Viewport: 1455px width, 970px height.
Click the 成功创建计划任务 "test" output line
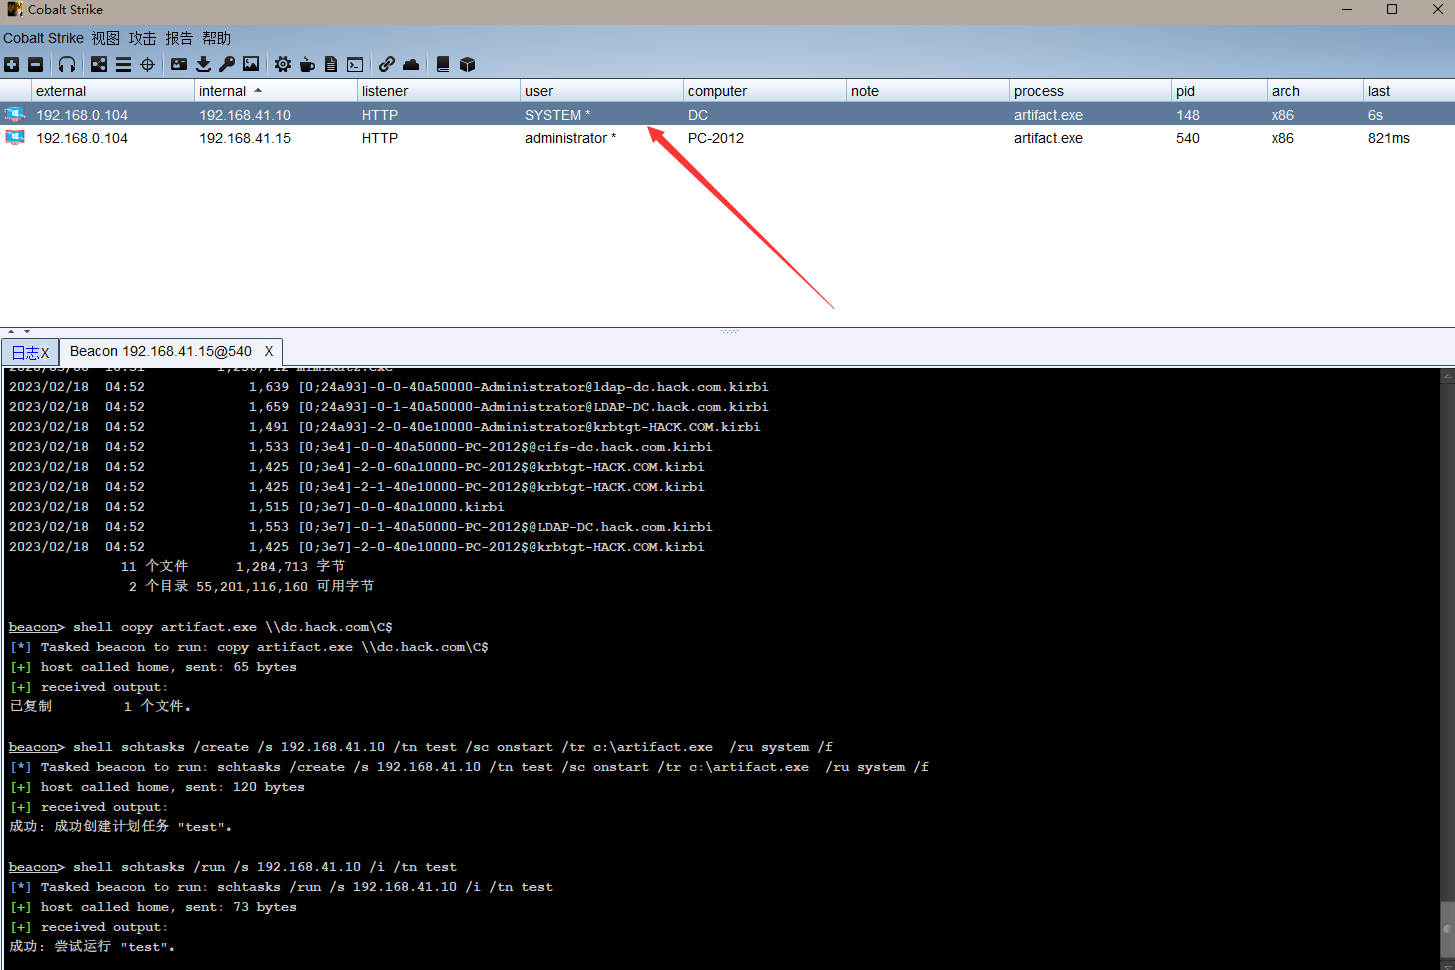(120, 826)
